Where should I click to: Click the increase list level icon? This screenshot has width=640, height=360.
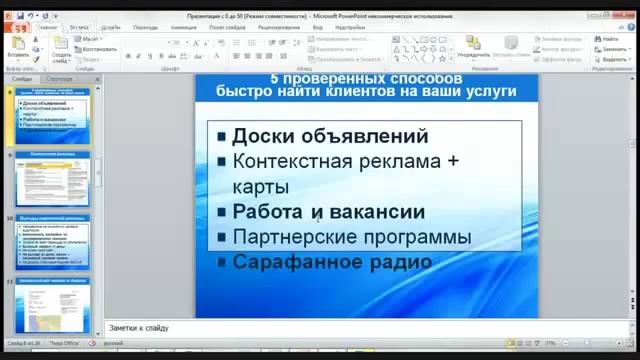(x=282, y=43)
